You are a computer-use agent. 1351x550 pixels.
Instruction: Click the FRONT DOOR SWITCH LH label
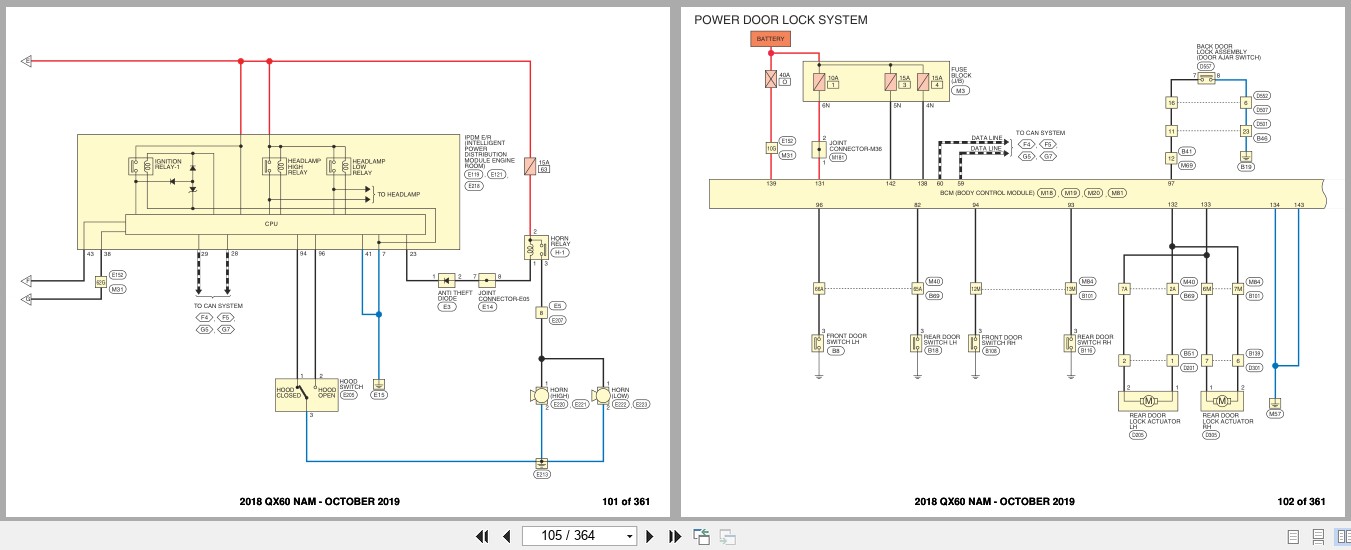coord(848,340)
